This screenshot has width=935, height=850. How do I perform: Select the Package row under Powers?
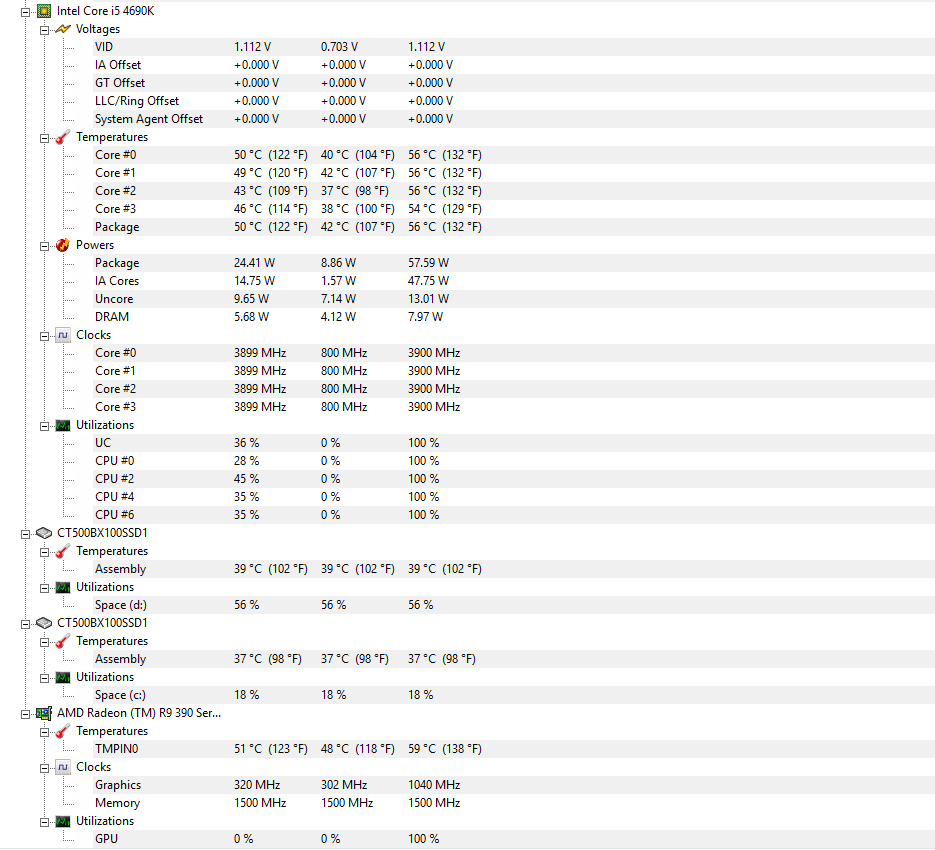click(513, 262)
